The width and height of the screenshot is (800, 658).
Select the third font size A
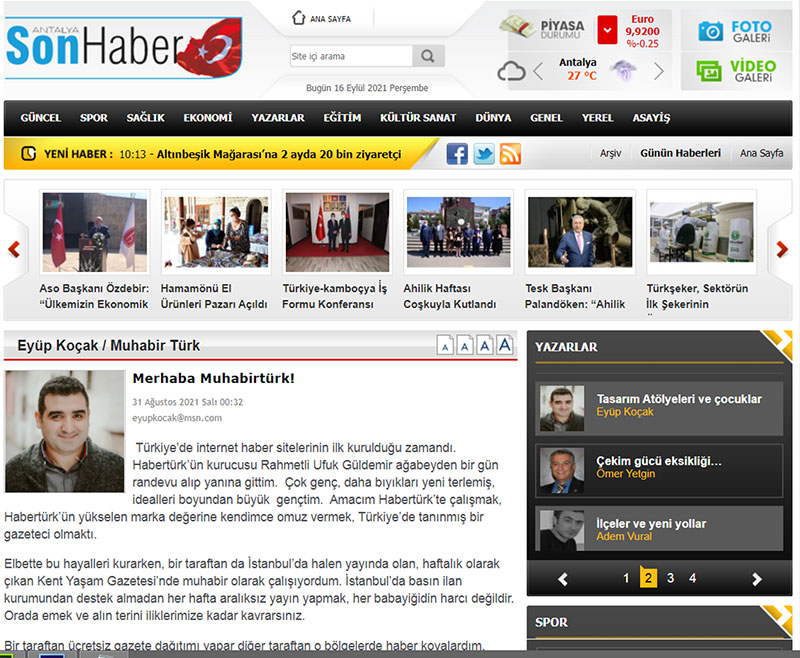[485, 345]
